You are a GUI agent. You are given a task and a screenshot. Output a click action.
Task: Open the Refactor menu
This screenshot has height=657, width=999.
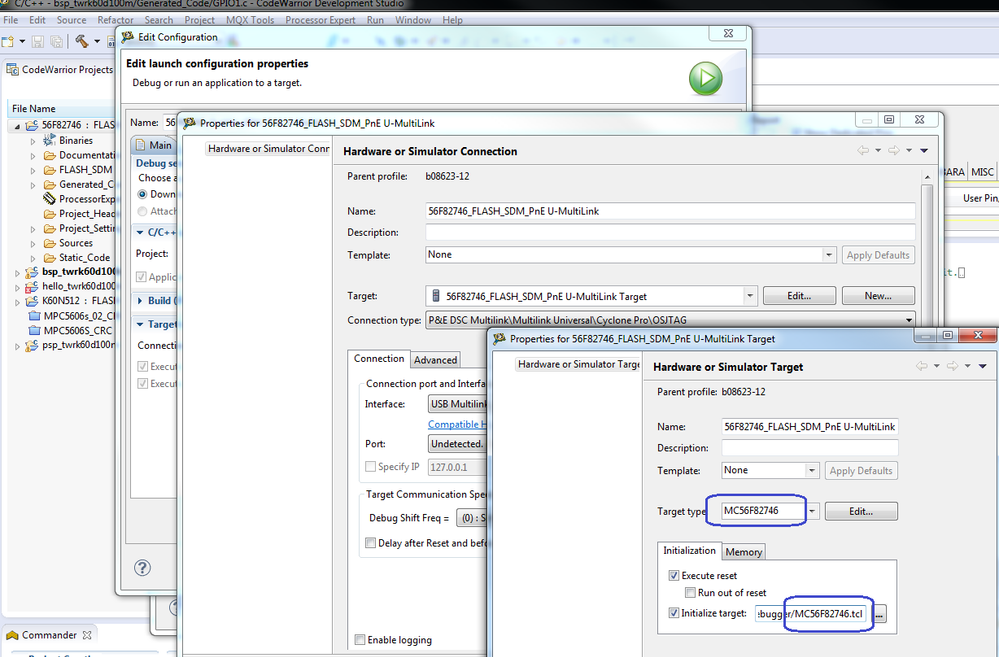tap(115, 20)
